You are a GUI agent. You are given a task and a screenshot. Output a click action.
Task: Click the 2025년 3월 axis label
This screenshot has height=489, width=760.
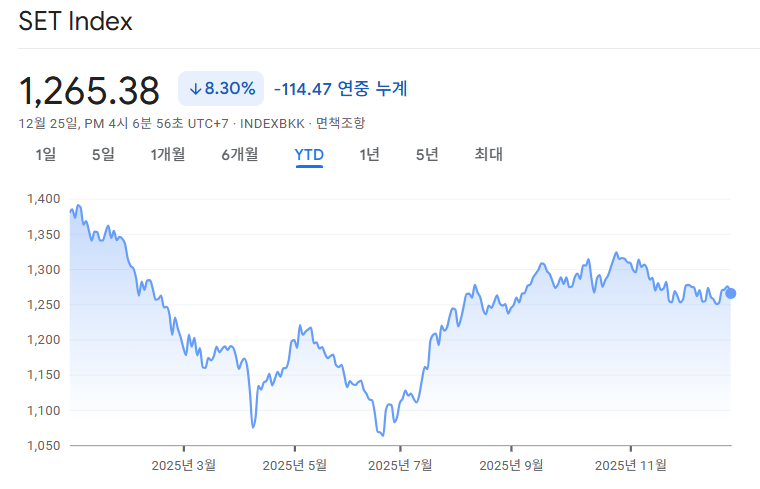[x=183, y=465]
